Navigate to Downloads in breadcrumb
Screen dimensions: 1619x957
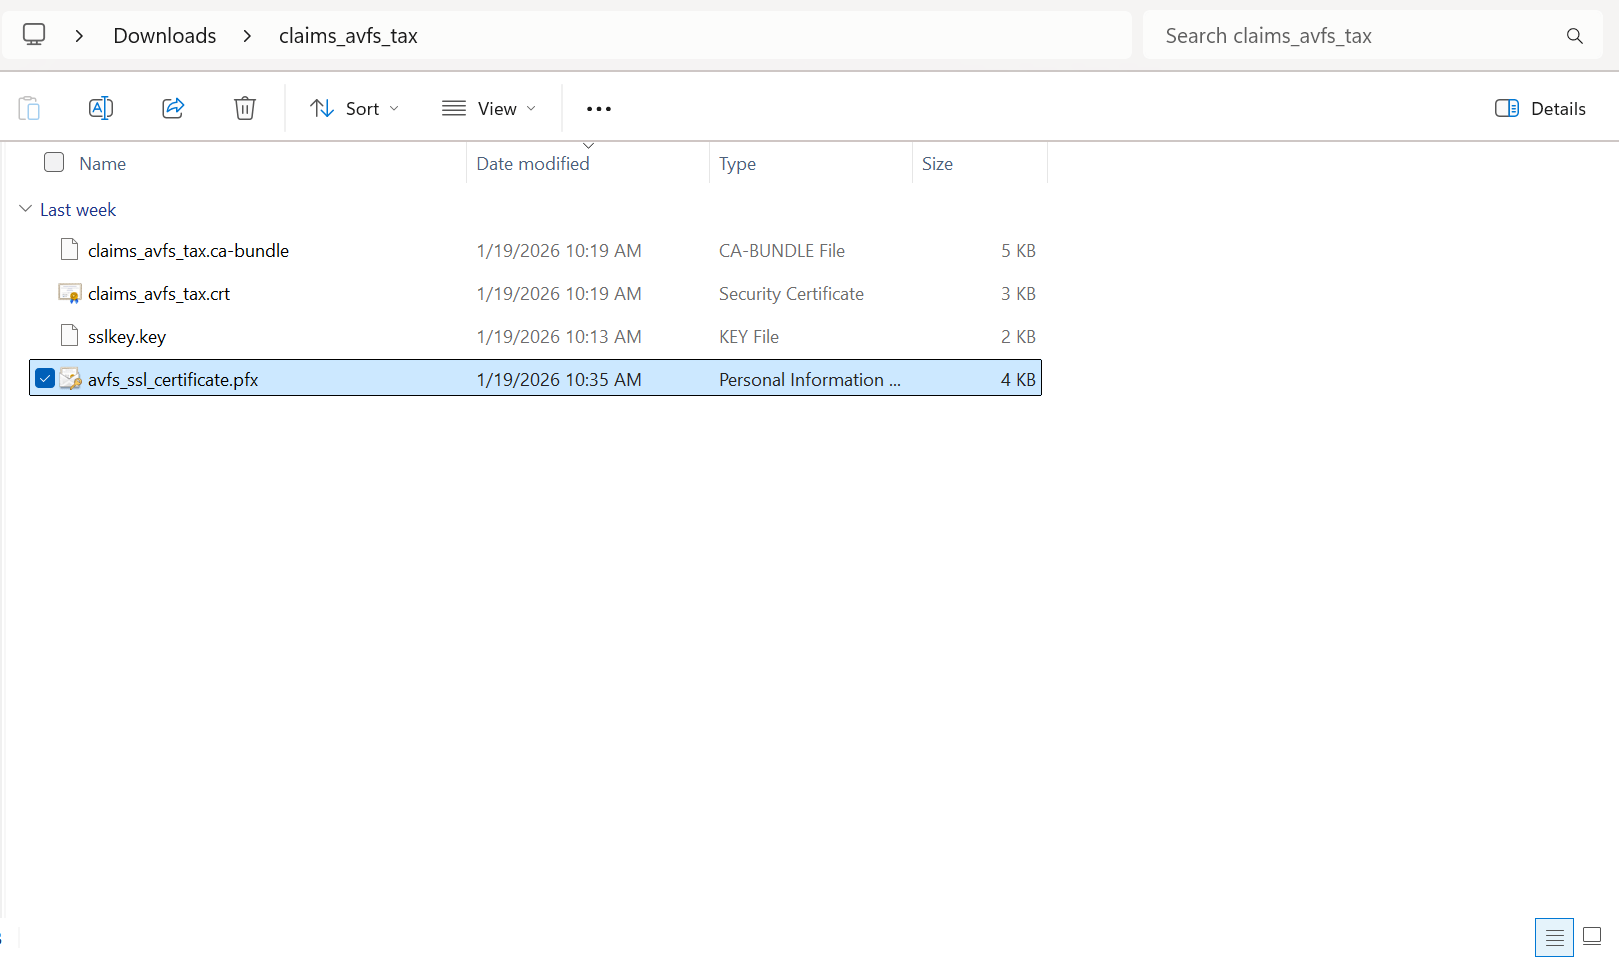pos(165,36)
